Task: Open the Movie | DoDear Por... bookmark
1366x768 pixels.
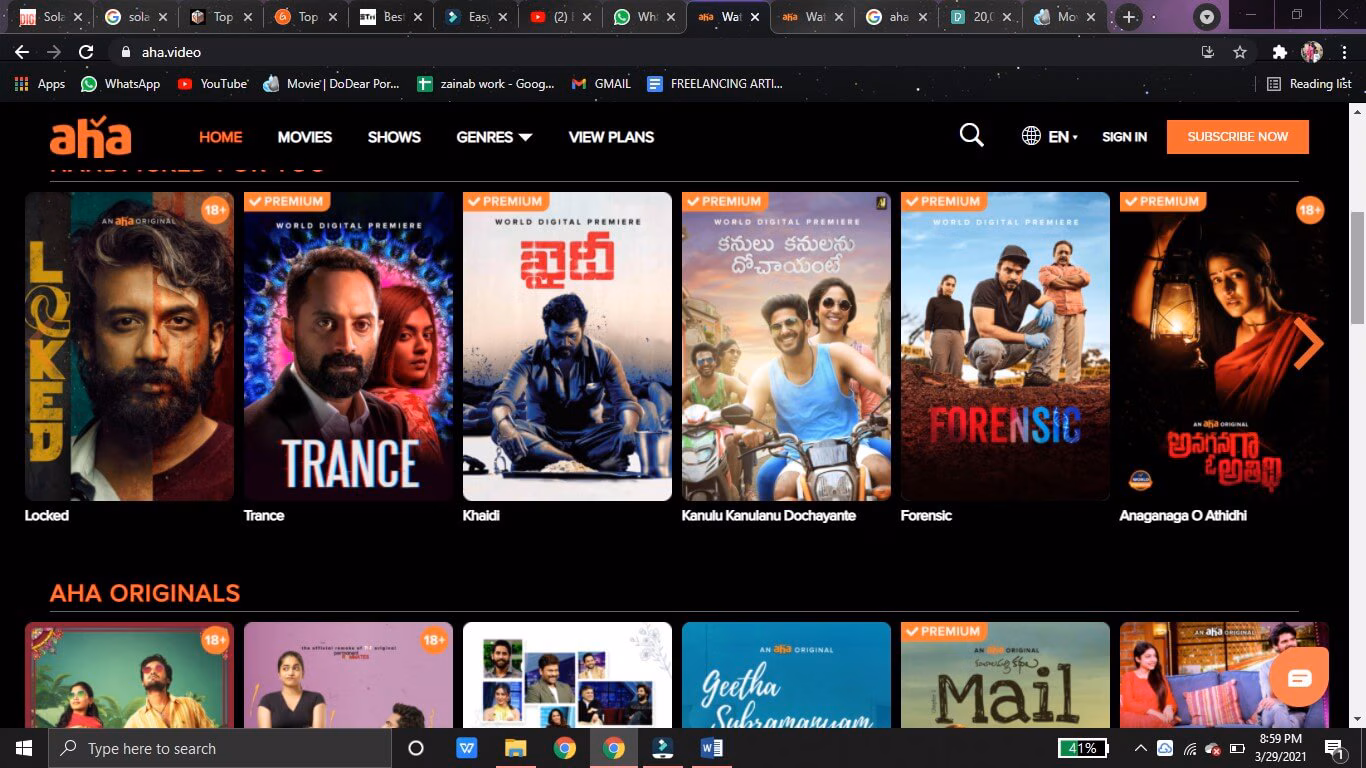Action: tap(331, 84)
